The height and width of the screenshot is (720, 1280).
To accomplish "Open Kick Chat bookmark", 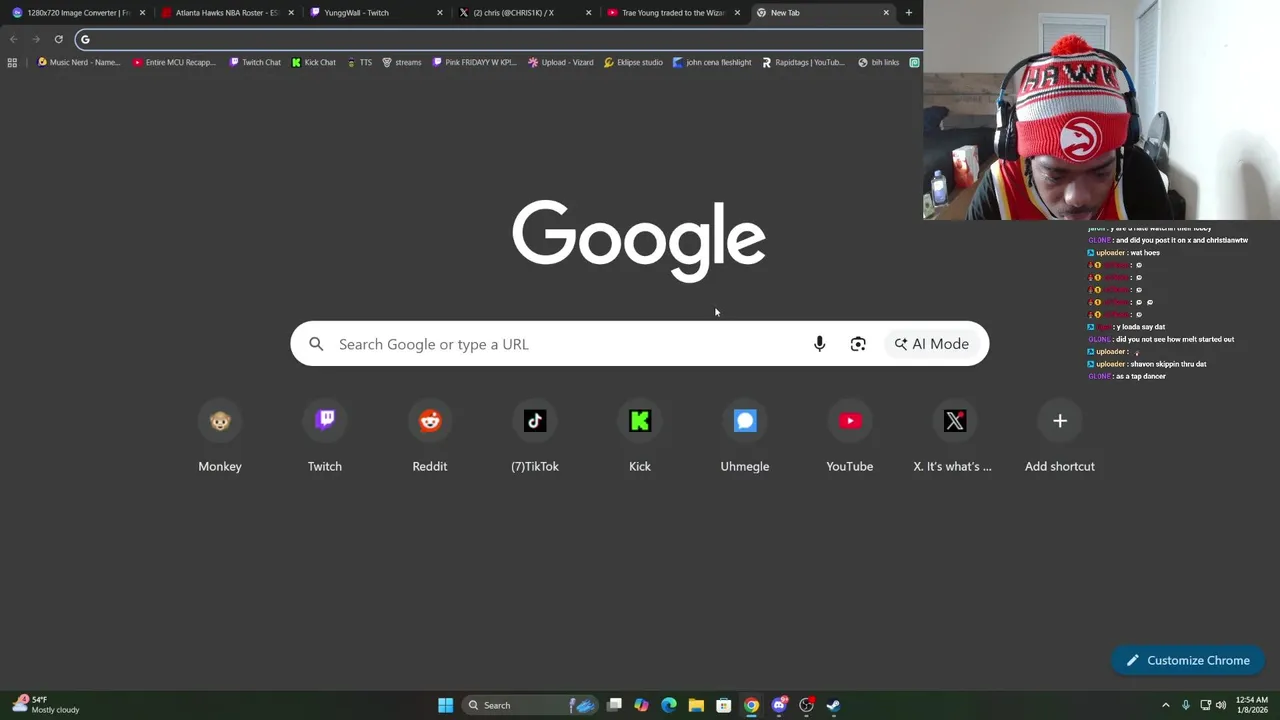I will pos(314,62).
